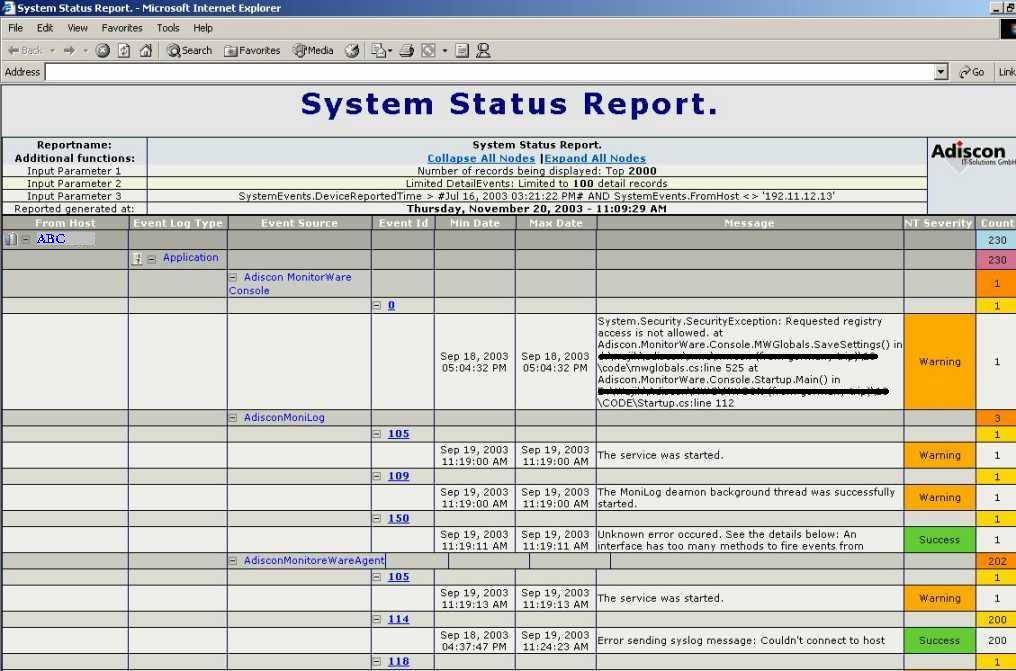Open event ID 114 link
This screenshot has height=671, width=1016.
[398, 619]
